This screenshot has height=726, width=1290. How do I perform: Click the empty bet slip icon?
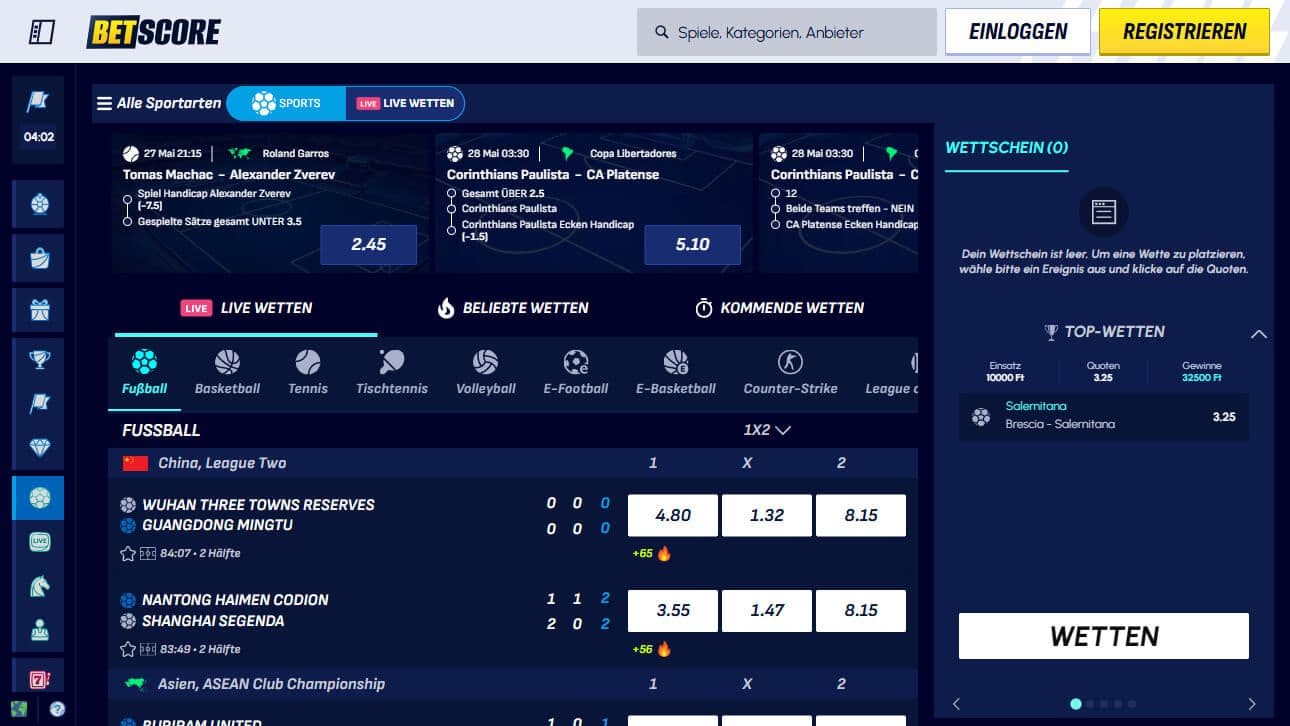coord(1104,211)
